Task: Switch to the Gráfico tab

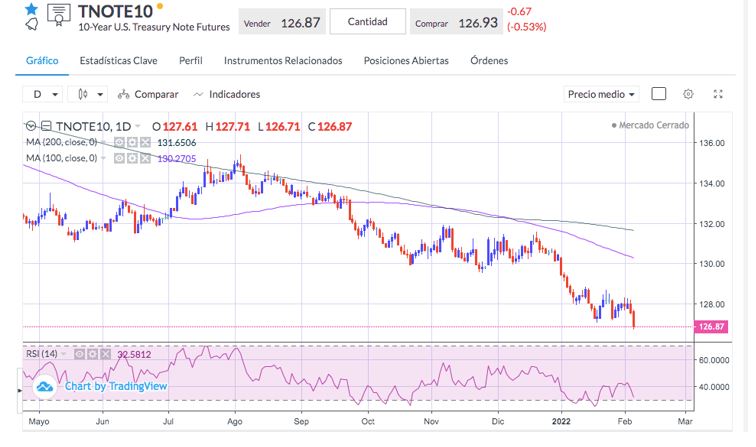Action: pos(42,61)
